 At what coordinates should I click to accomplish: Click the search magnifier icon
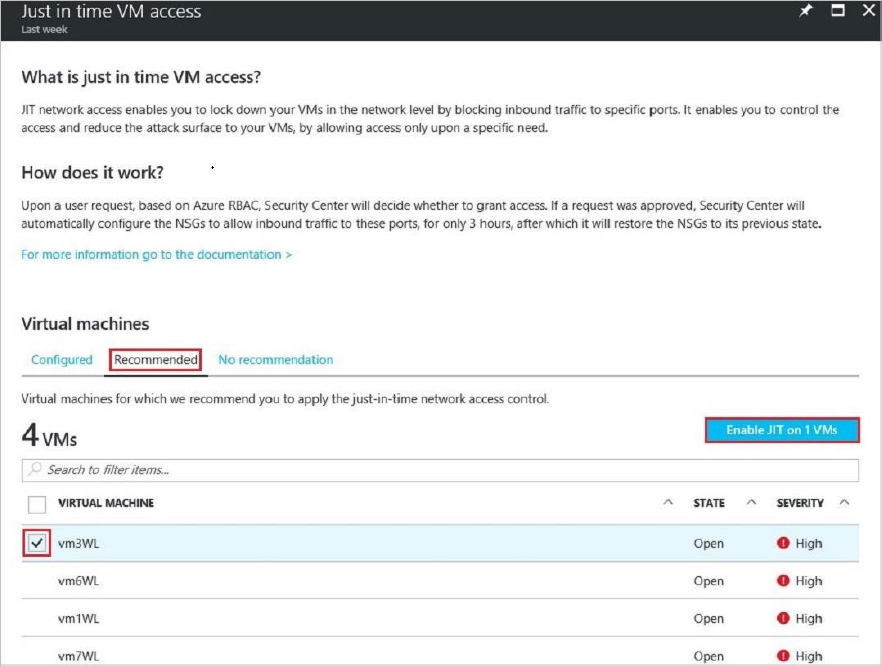(x=35, y=469)
